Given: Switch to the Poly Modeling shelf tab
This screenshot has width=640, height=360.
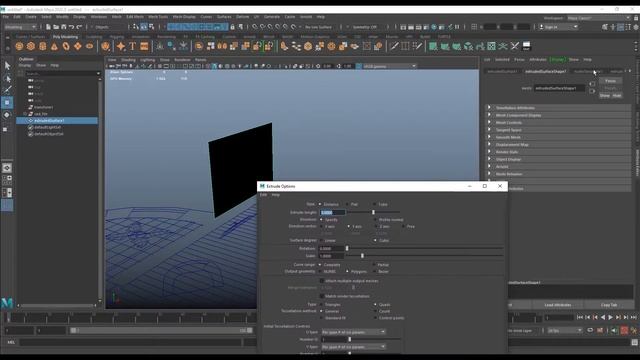Looking at the screenshot, I should click(x=65, y=37).
